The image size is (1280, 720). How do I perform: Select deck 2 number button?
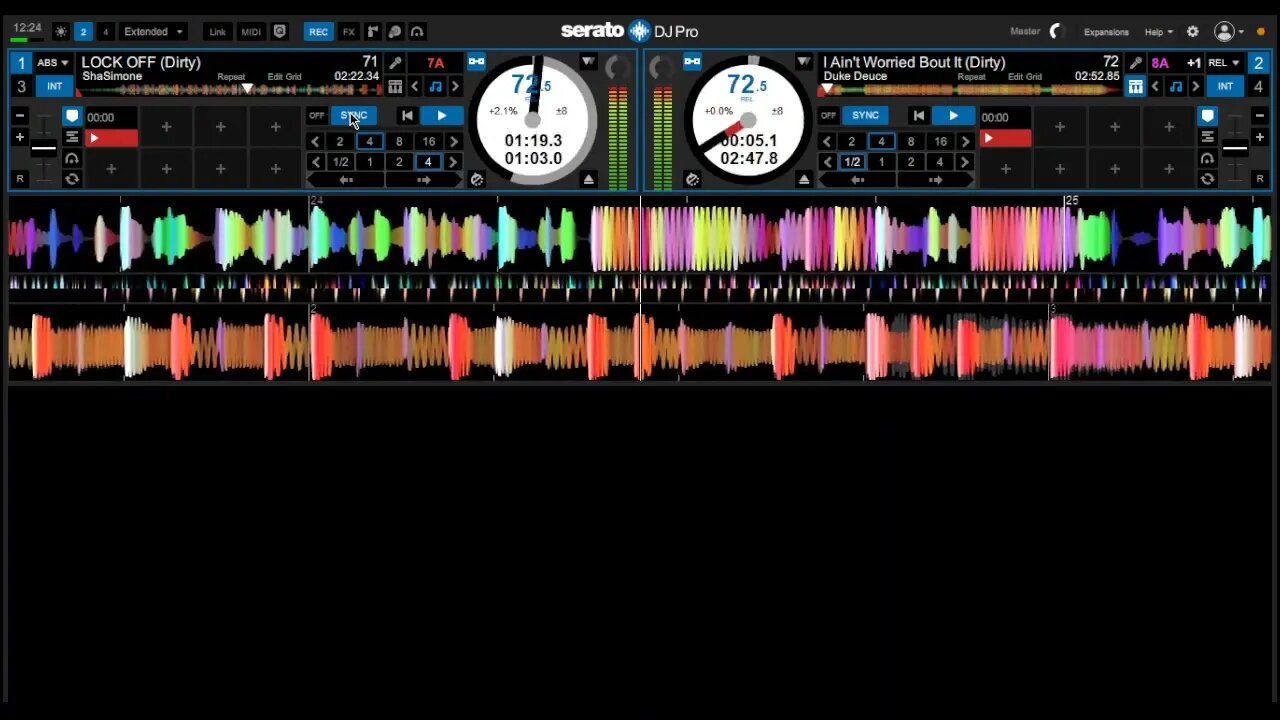click(x=1259, y=63)
